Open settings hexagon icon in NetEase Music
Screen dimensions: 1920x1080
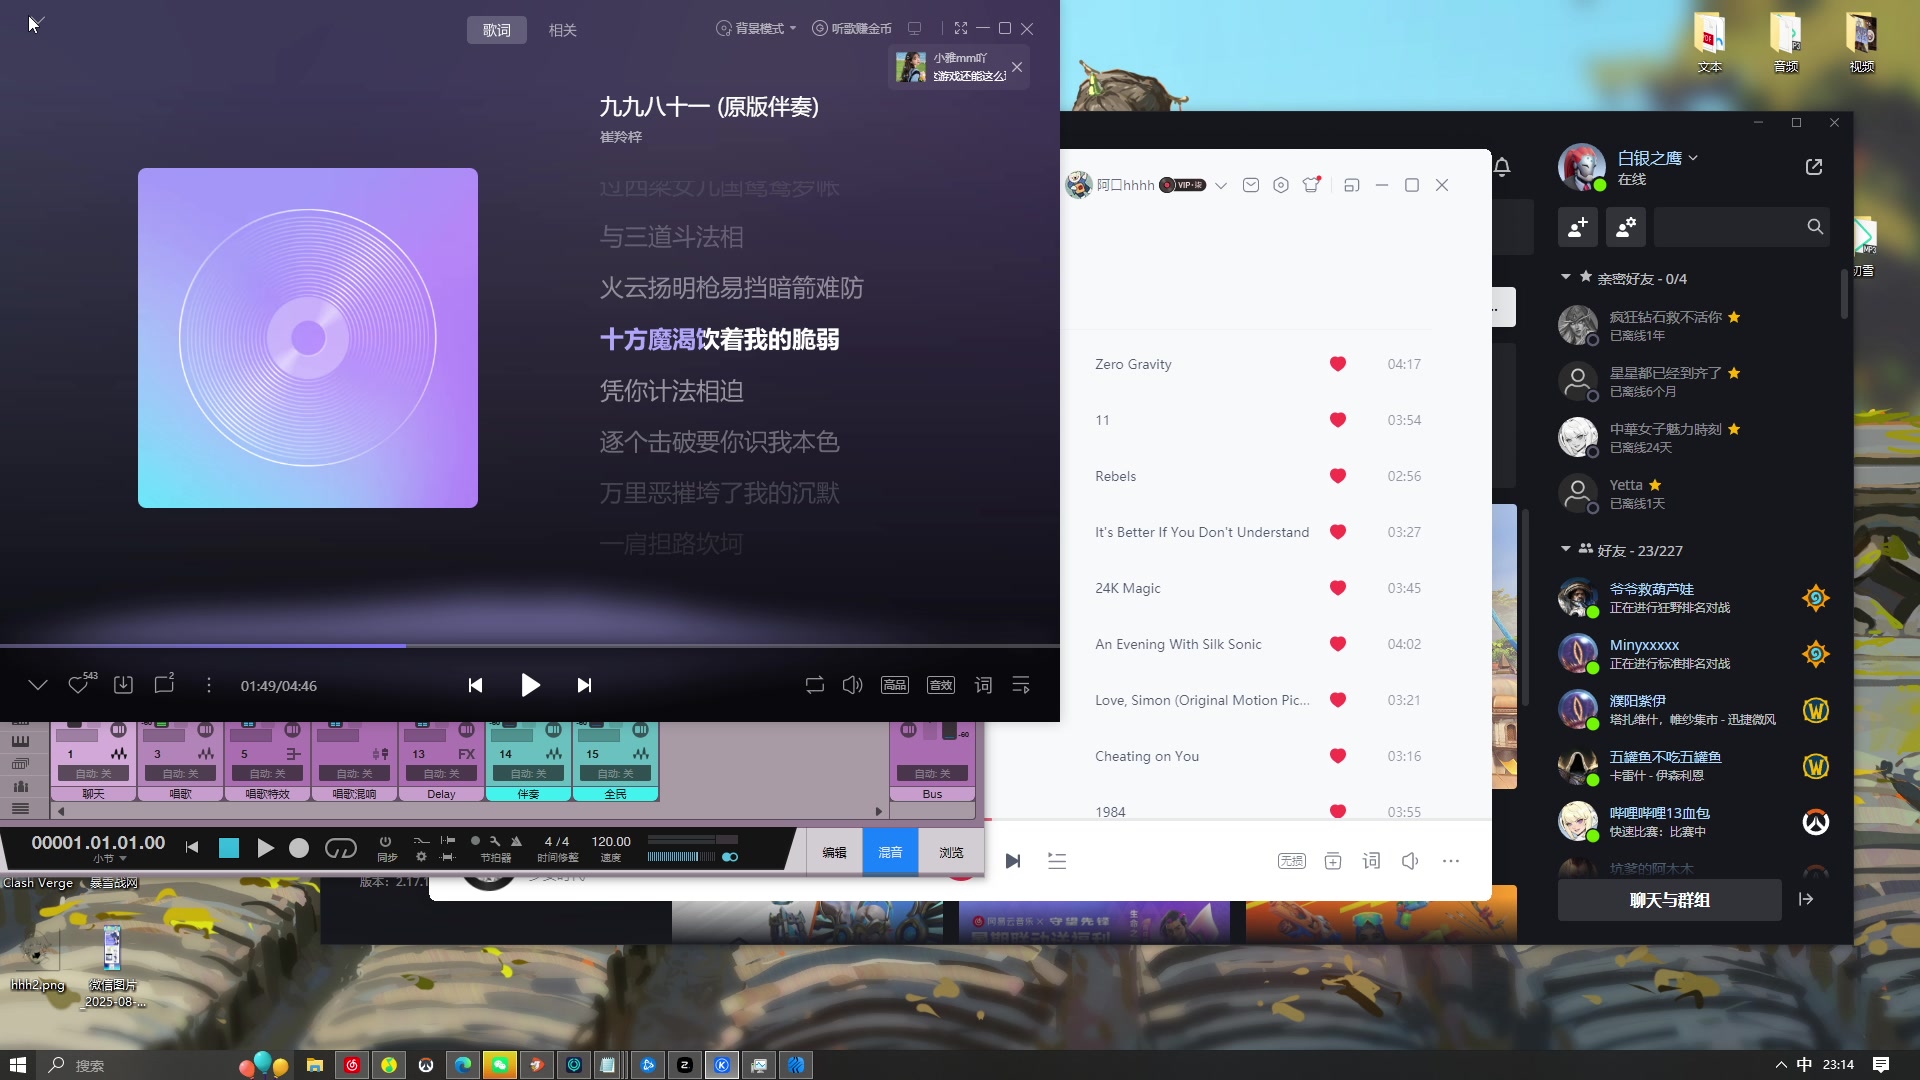point(1281,185)
